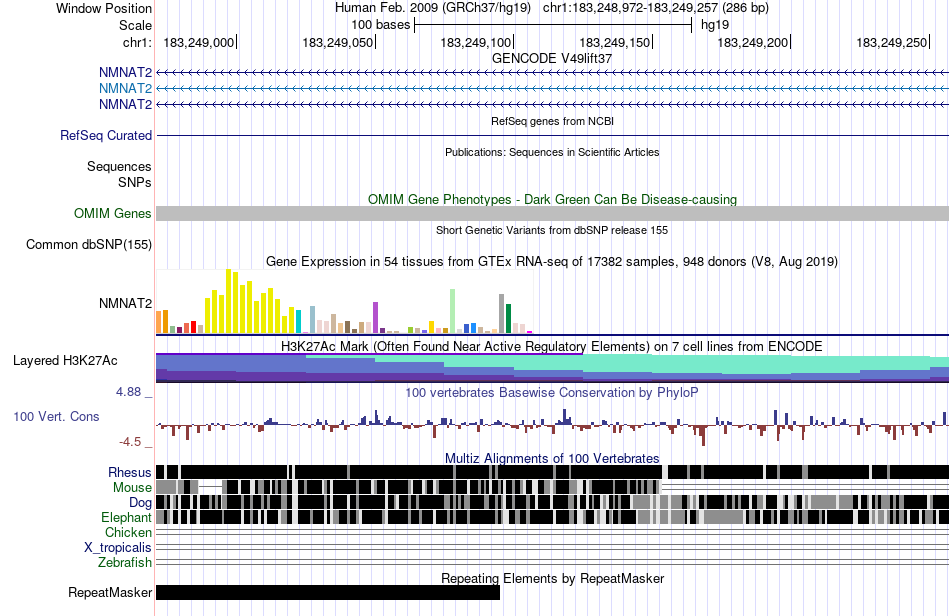Click the GENCODE V49lift37 track title
Viewport: 950px width, 616px height.
coord(552,59)
